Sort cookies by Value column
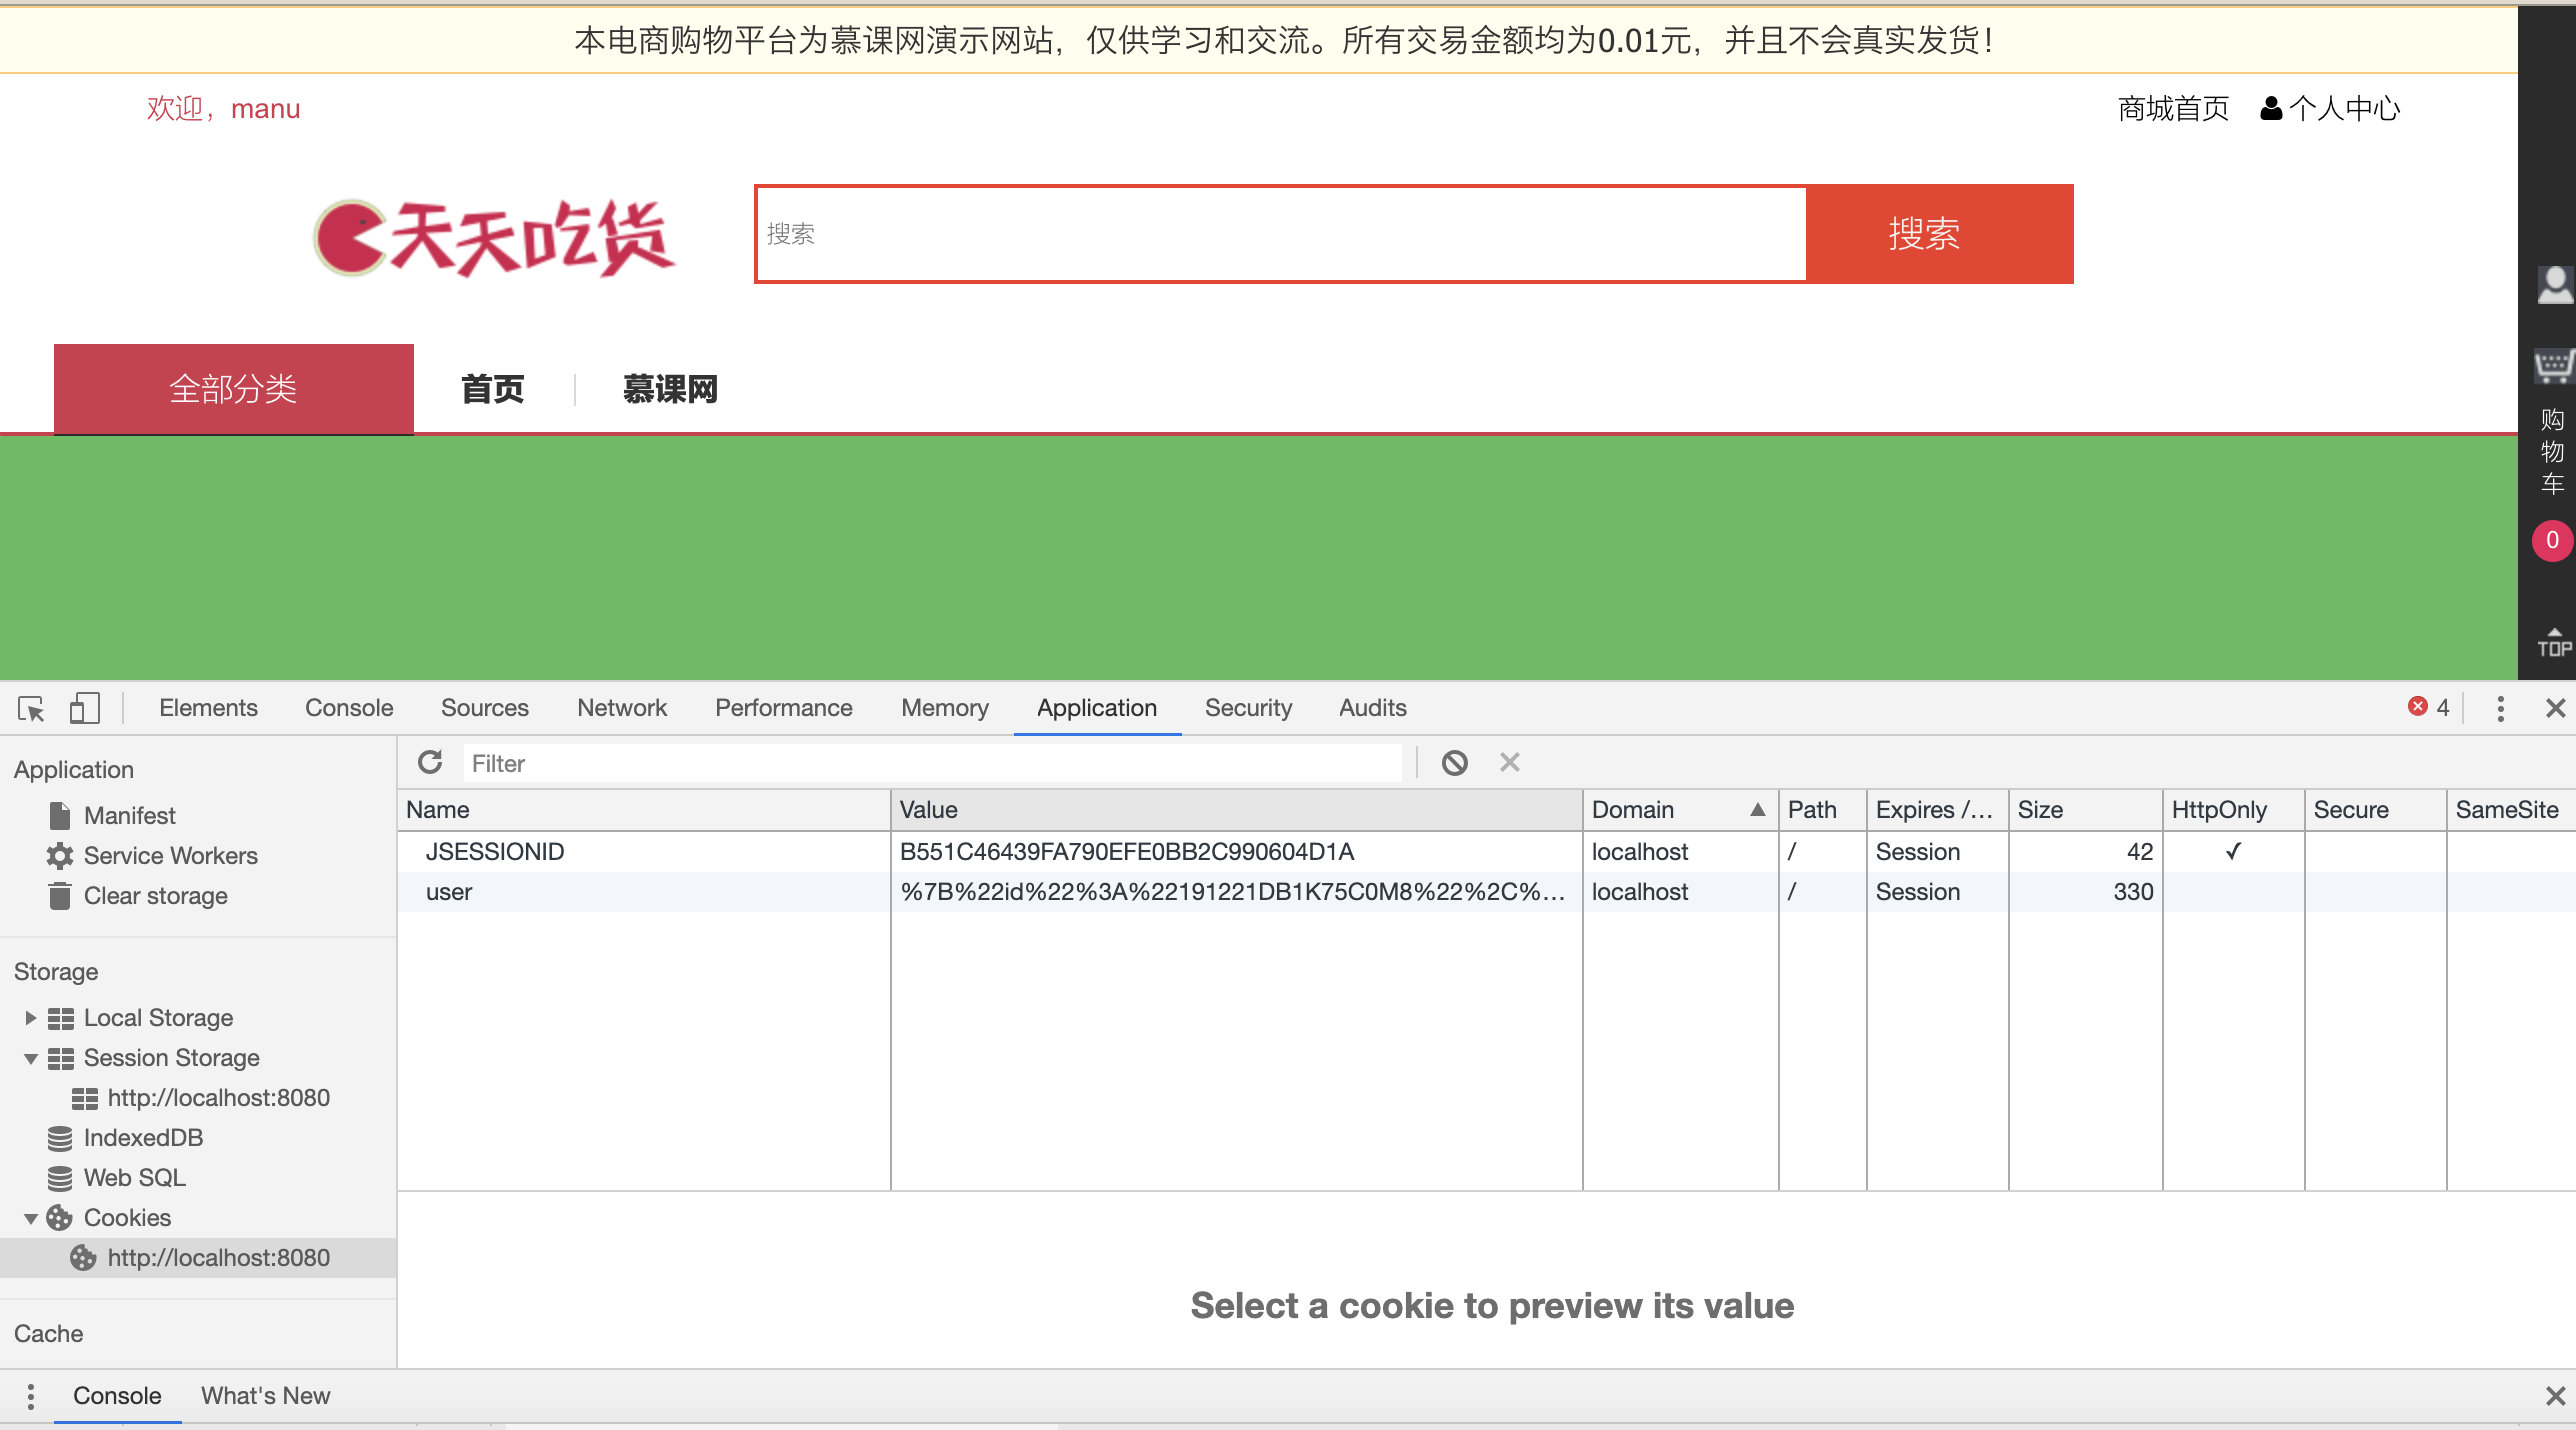Image resolution: width=2576 pixels, height=1430 pixels. tap(1237, 810)
